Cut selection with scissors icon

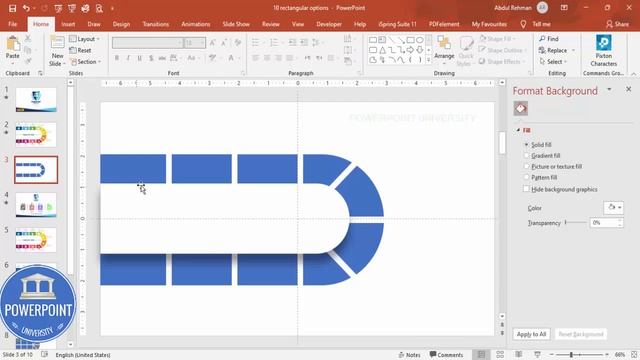[28, 39]
